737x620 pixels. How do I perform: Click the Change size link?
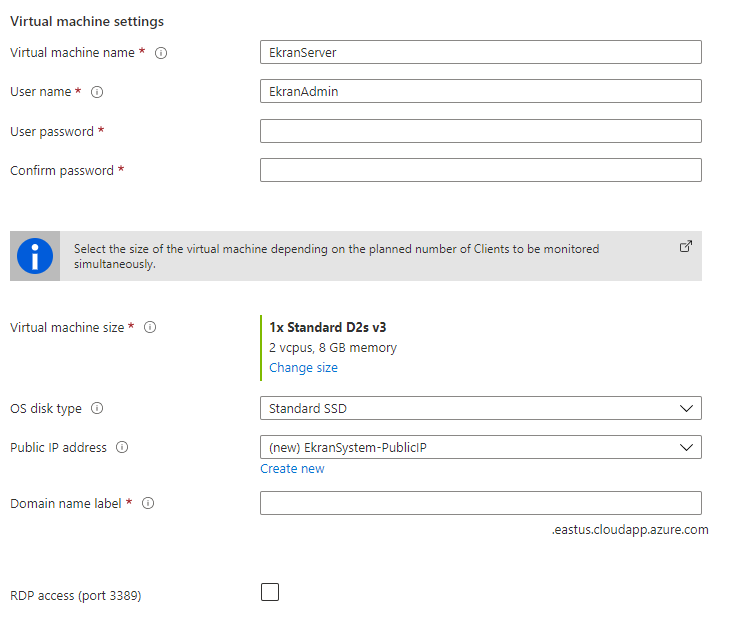(x=303, y=368)
